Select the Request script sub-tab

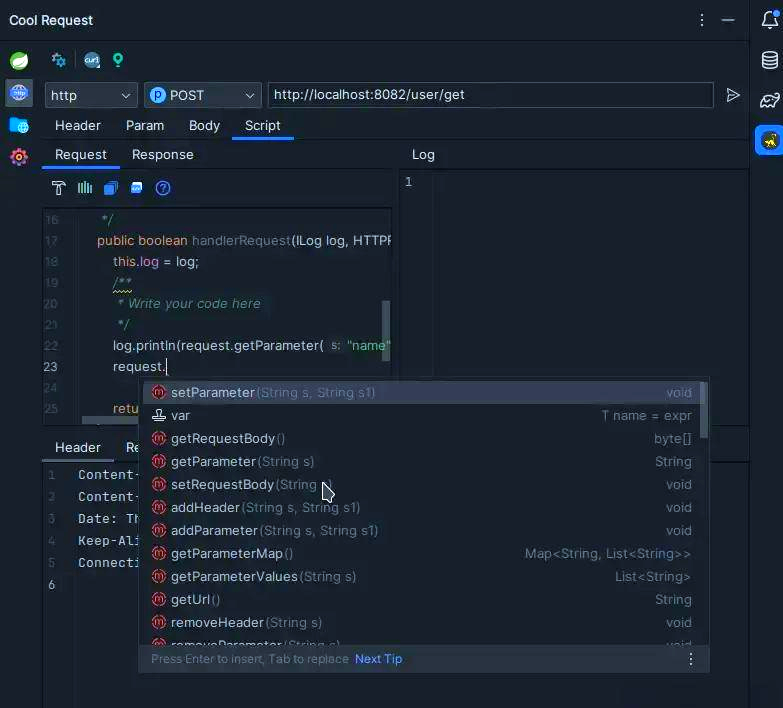(80, 154)
